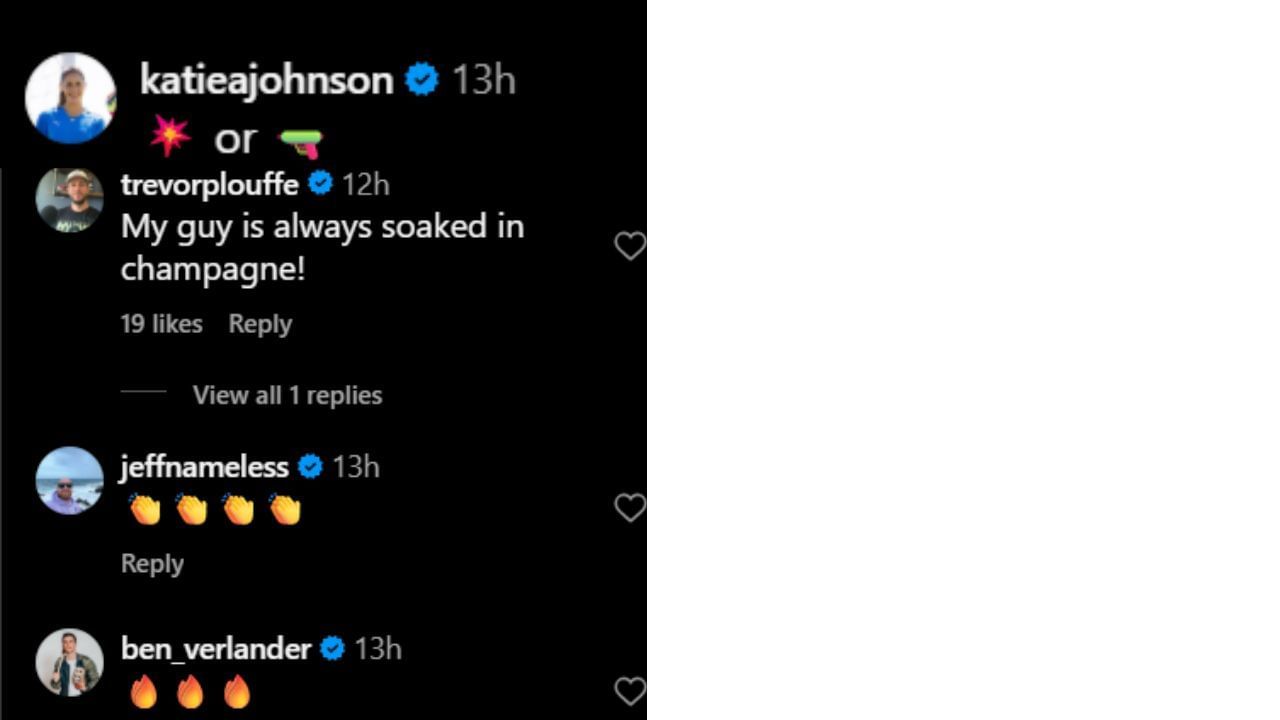Visit ben_verlander username link
This screenshot has height=720, width=1280.
pyautogui.click(x=216, y=649)
